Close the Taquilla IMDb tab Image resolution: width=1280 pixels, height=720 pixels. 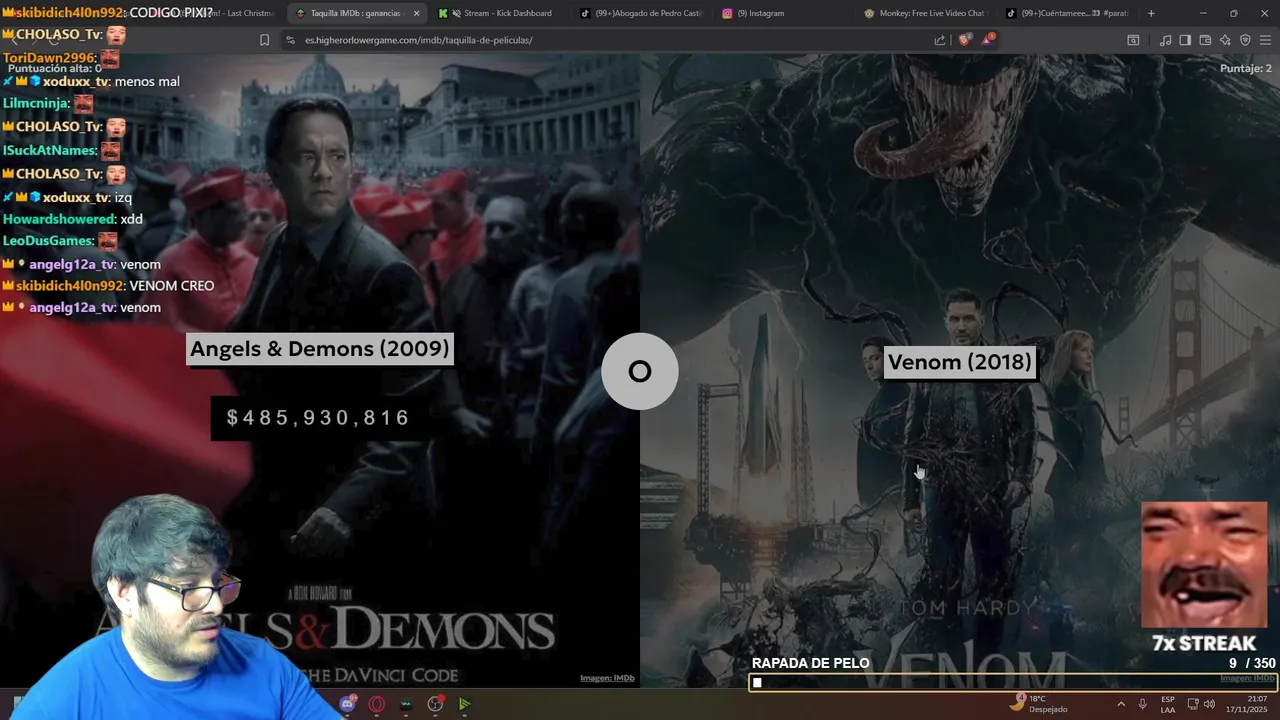416,13
